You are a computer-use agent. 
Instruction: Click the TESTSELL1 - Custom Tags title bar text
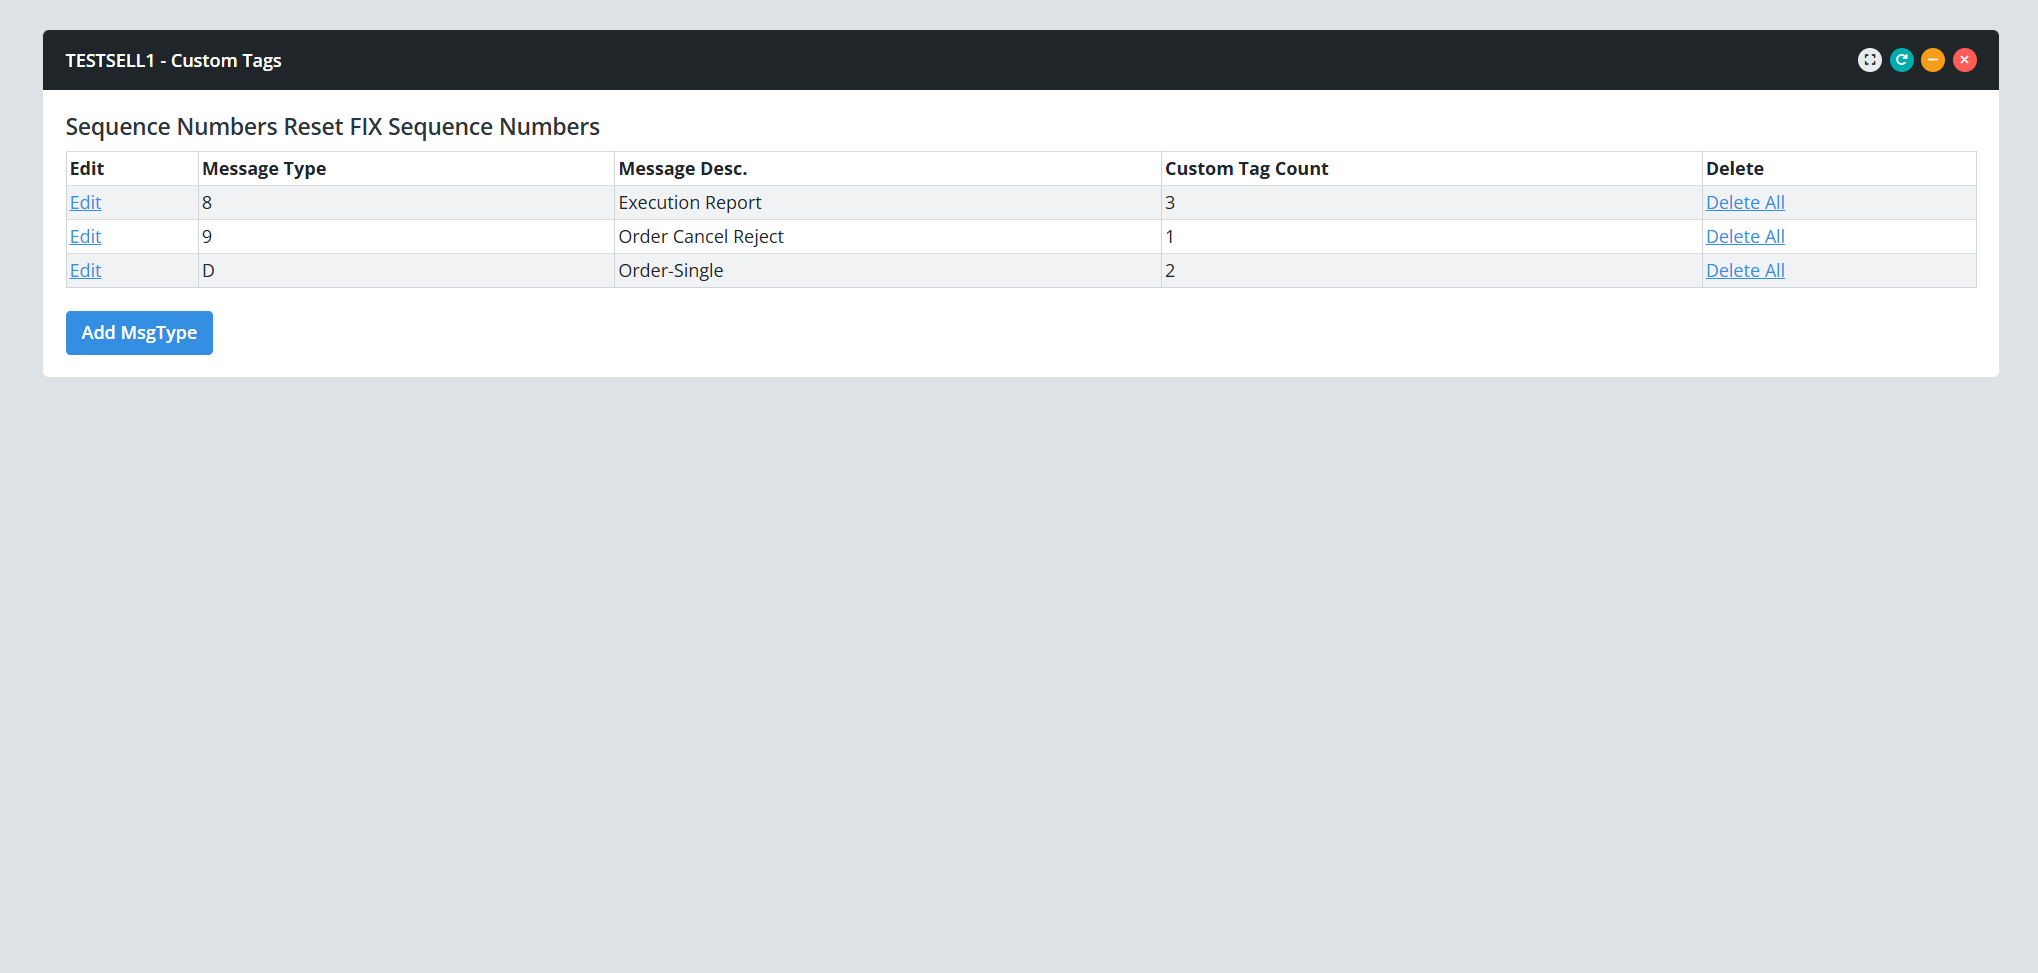point(173,60)
